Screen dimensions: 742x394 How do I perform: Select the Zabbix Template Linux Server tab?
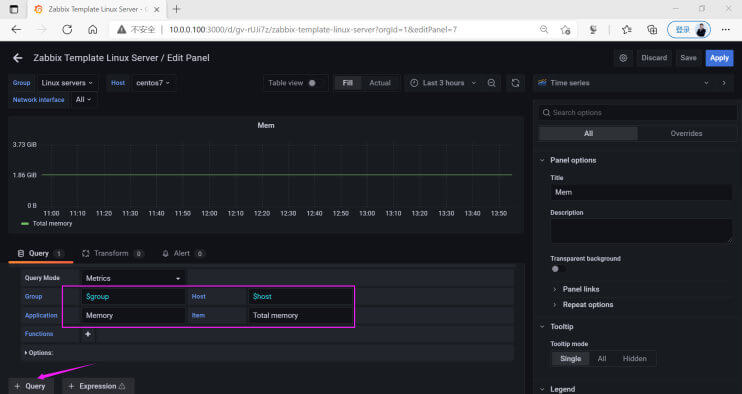pos(97,9)
